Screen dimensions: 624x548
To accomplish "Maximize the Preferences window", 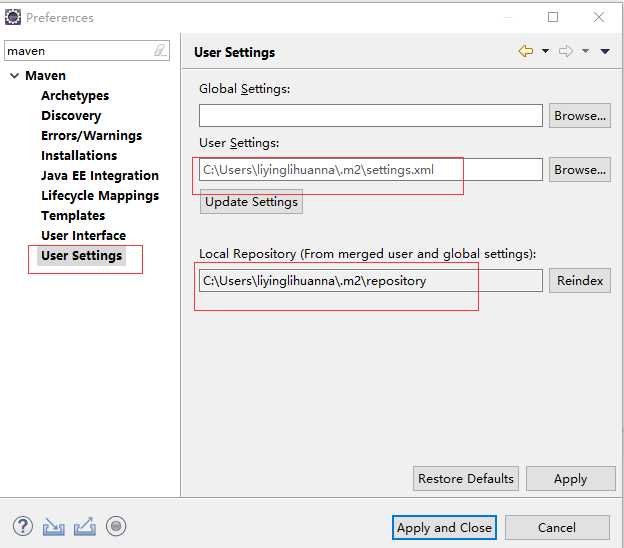I will (553, 17).
